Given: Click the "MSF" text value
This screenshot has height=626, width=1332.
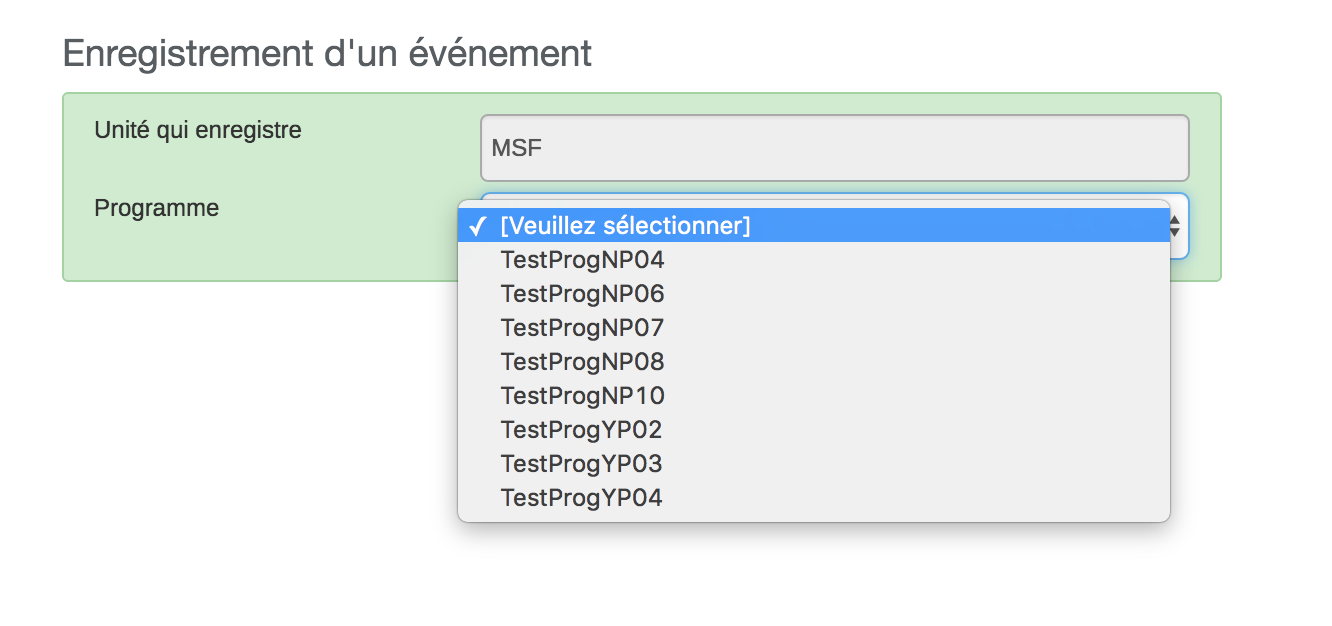Looking at the screenshot, I should pyautogui.click(x=516, y=149).
